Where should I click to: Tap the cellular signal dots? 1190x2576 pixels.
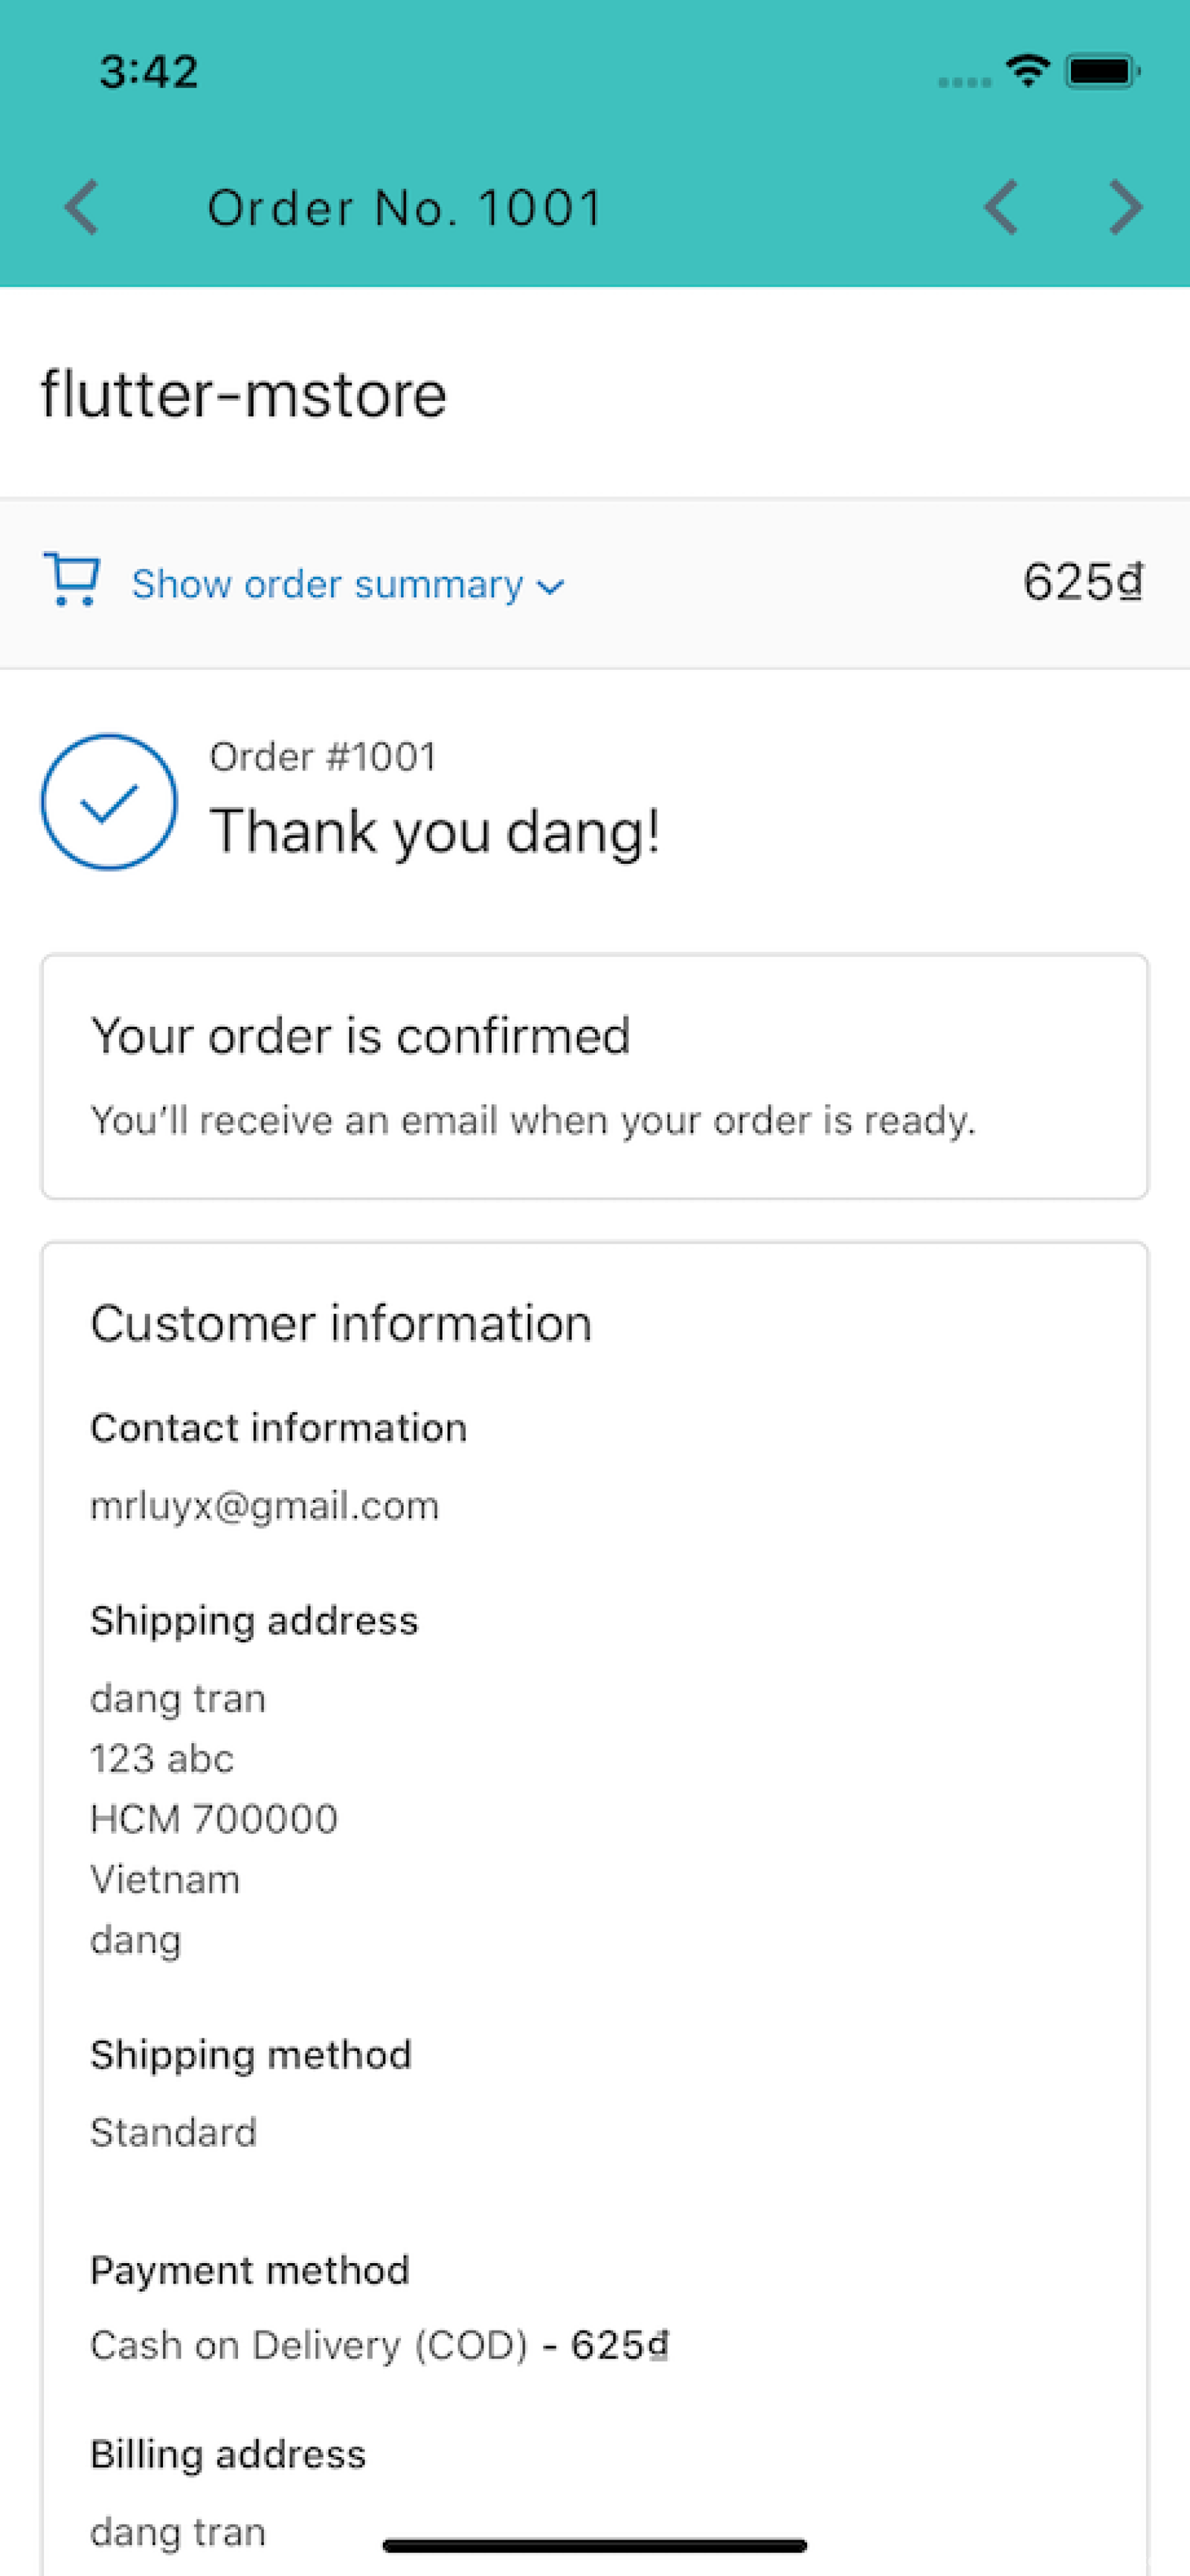pos(964,82)
